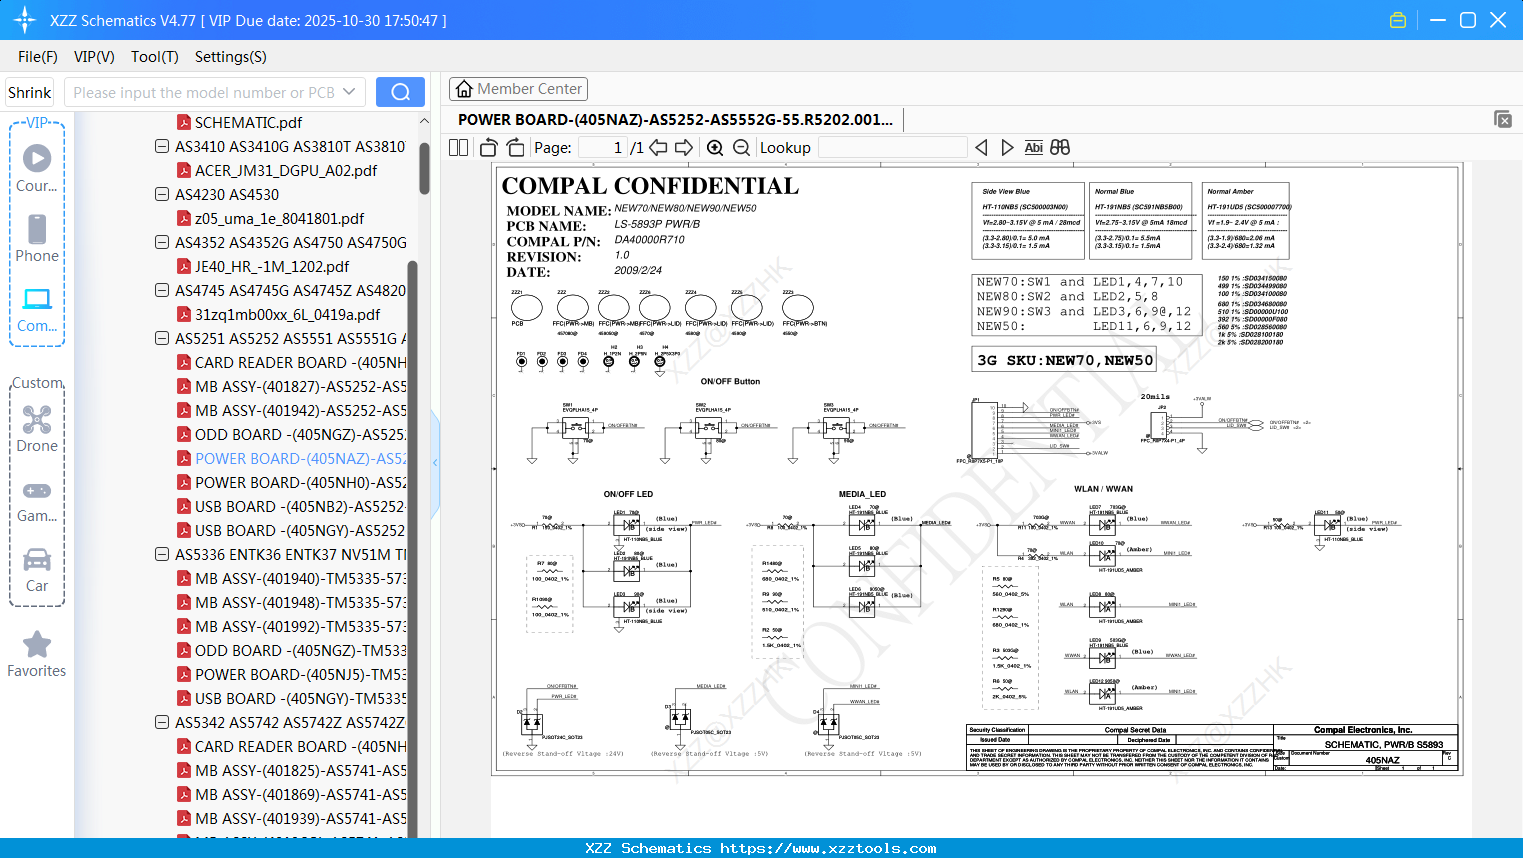The height and width of the screenshot is (858, 1523).
Task: Open POWER BOARD-(405NJ5)-TM53 file
Action: (x=300, y=674)
